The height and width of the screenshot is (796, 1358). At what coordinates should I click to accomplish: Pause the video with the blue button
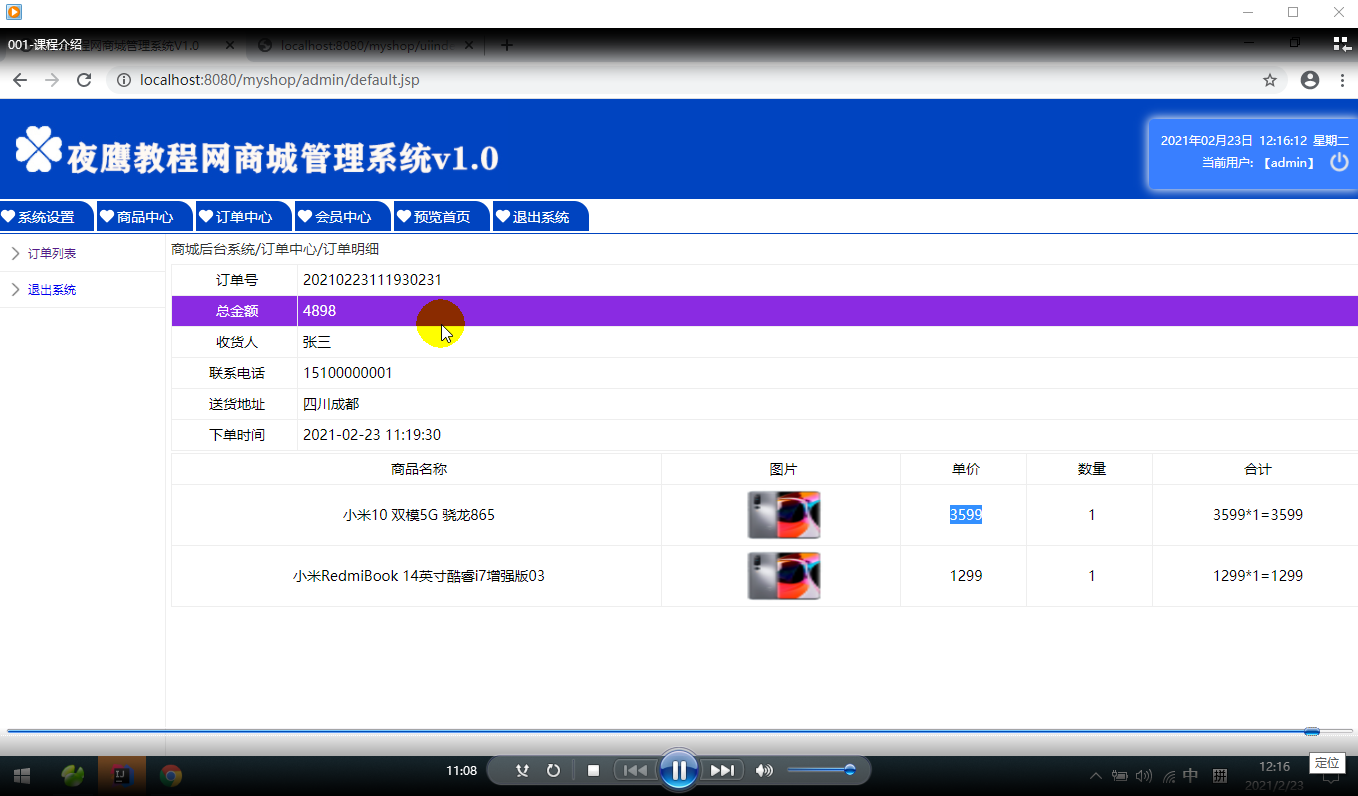coord(678,770)
